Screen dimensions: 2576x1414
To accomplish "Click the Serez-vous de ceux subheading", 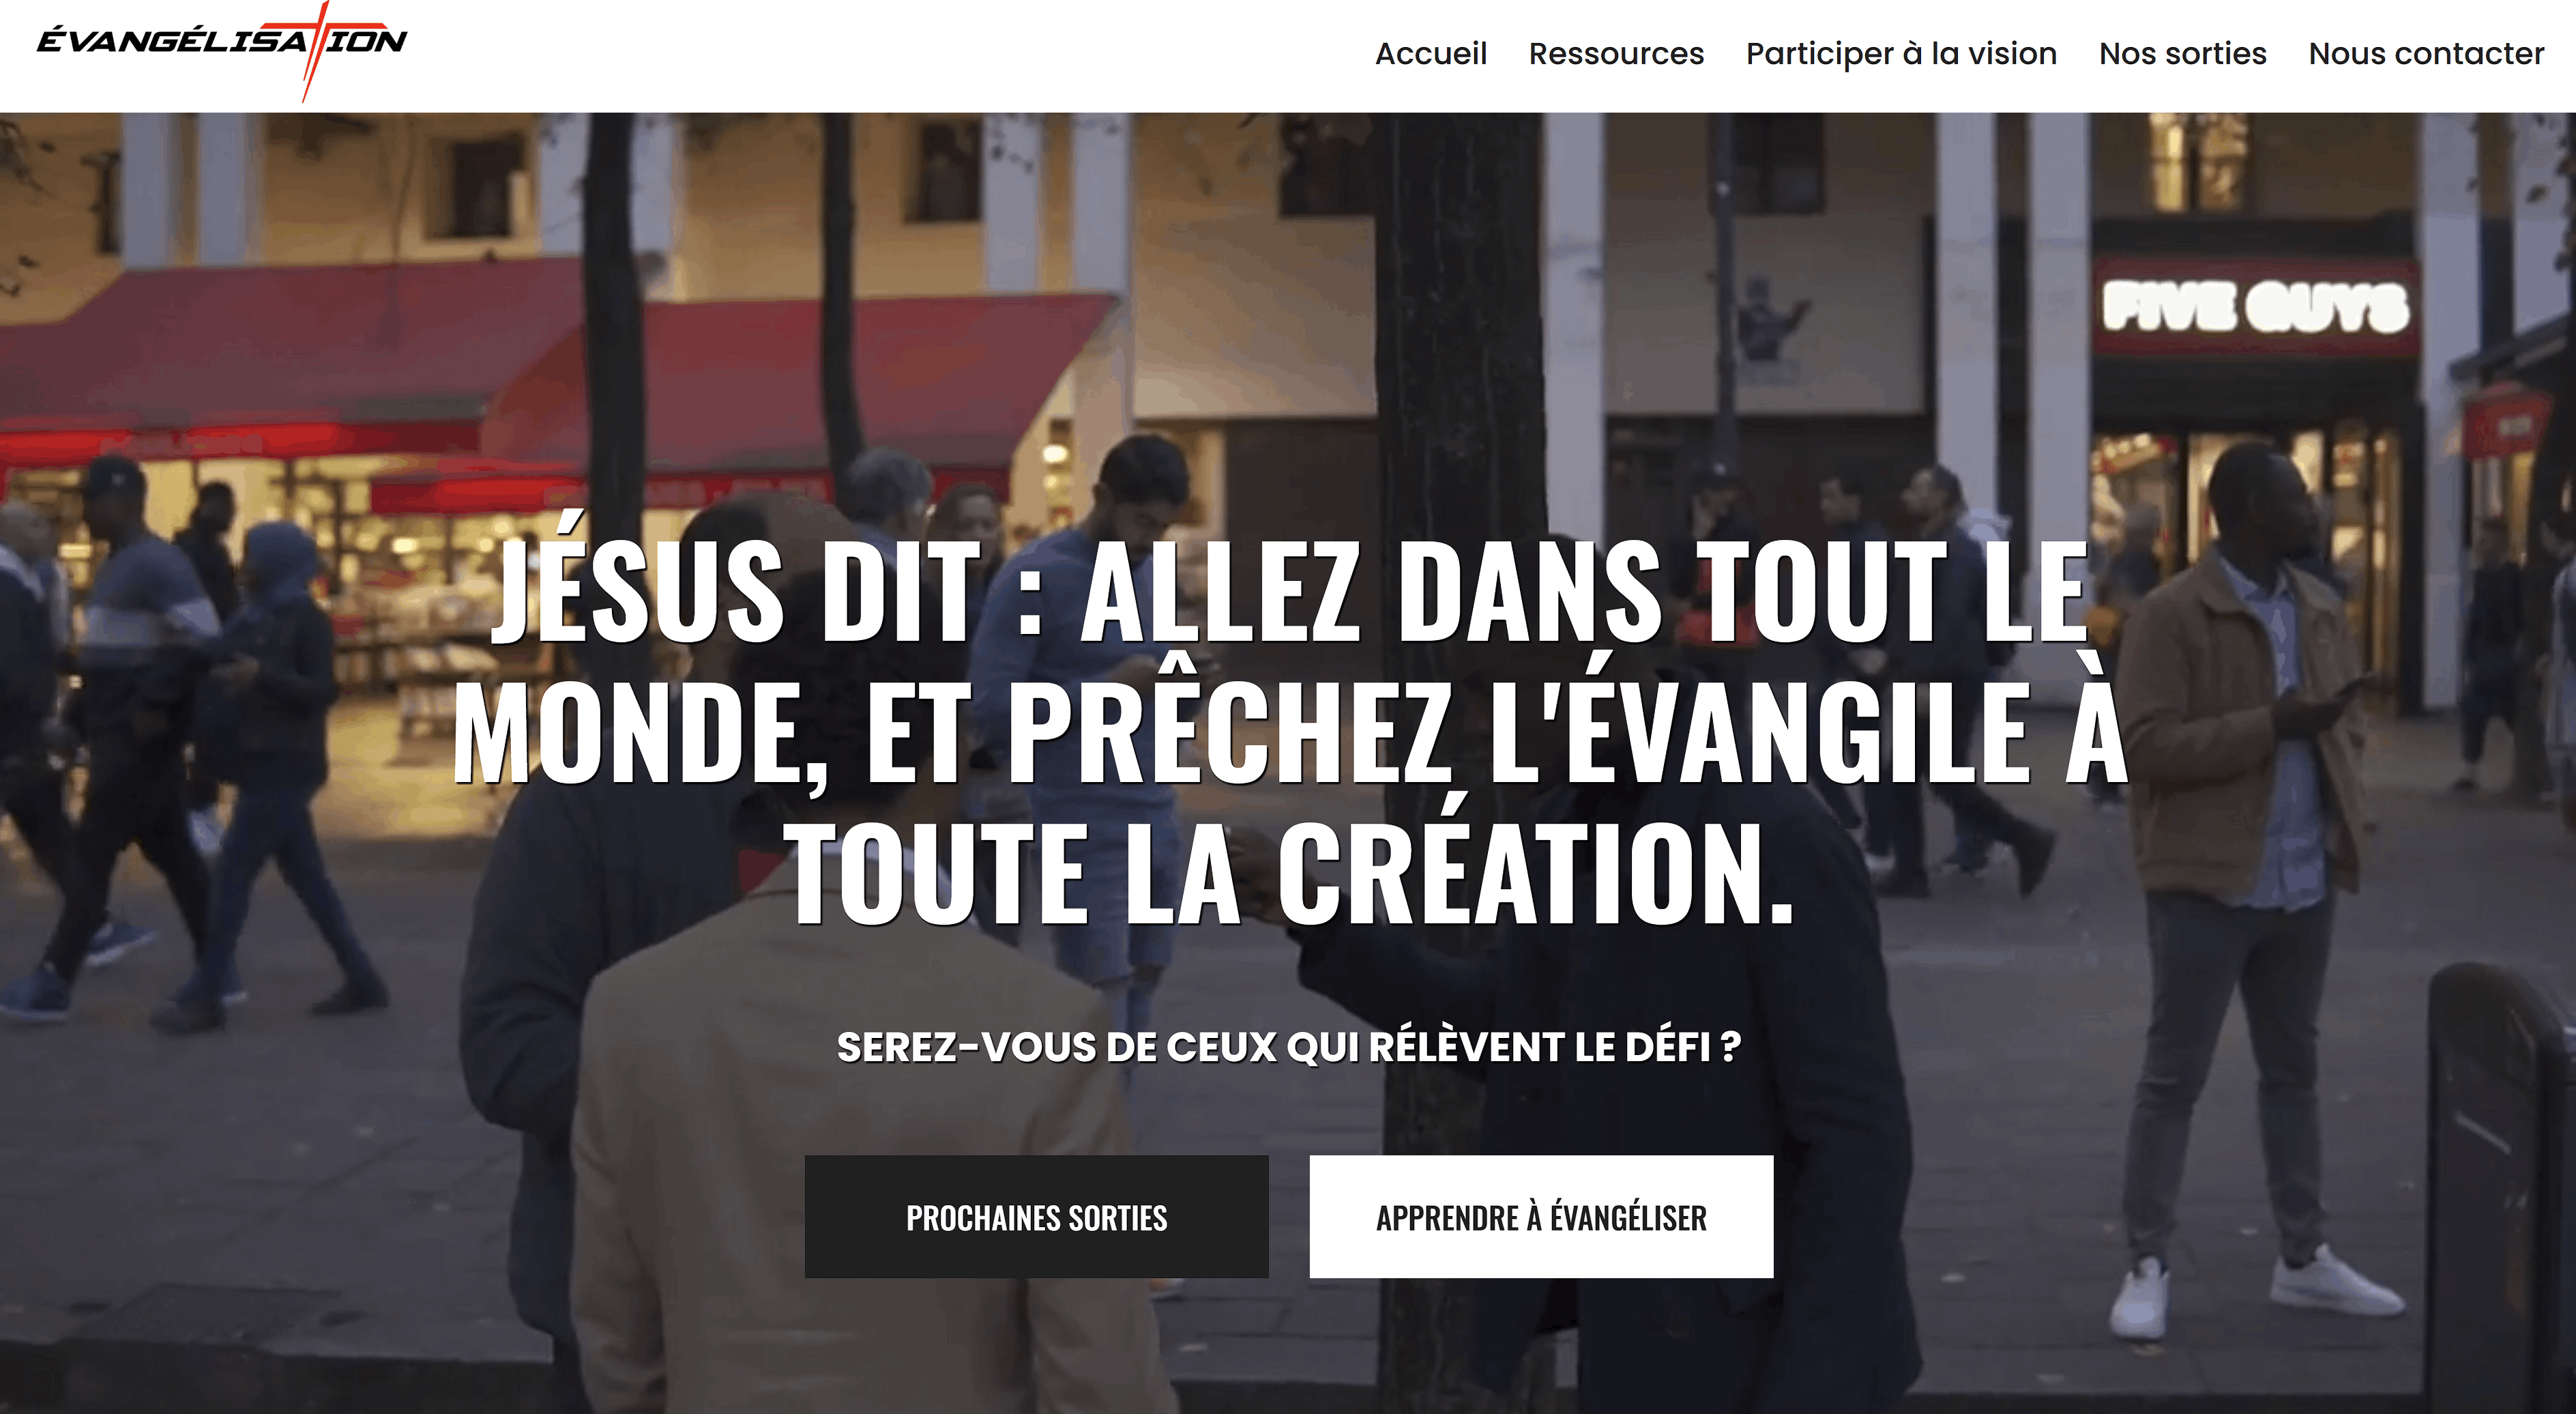I will (x=1288, y=1047).
